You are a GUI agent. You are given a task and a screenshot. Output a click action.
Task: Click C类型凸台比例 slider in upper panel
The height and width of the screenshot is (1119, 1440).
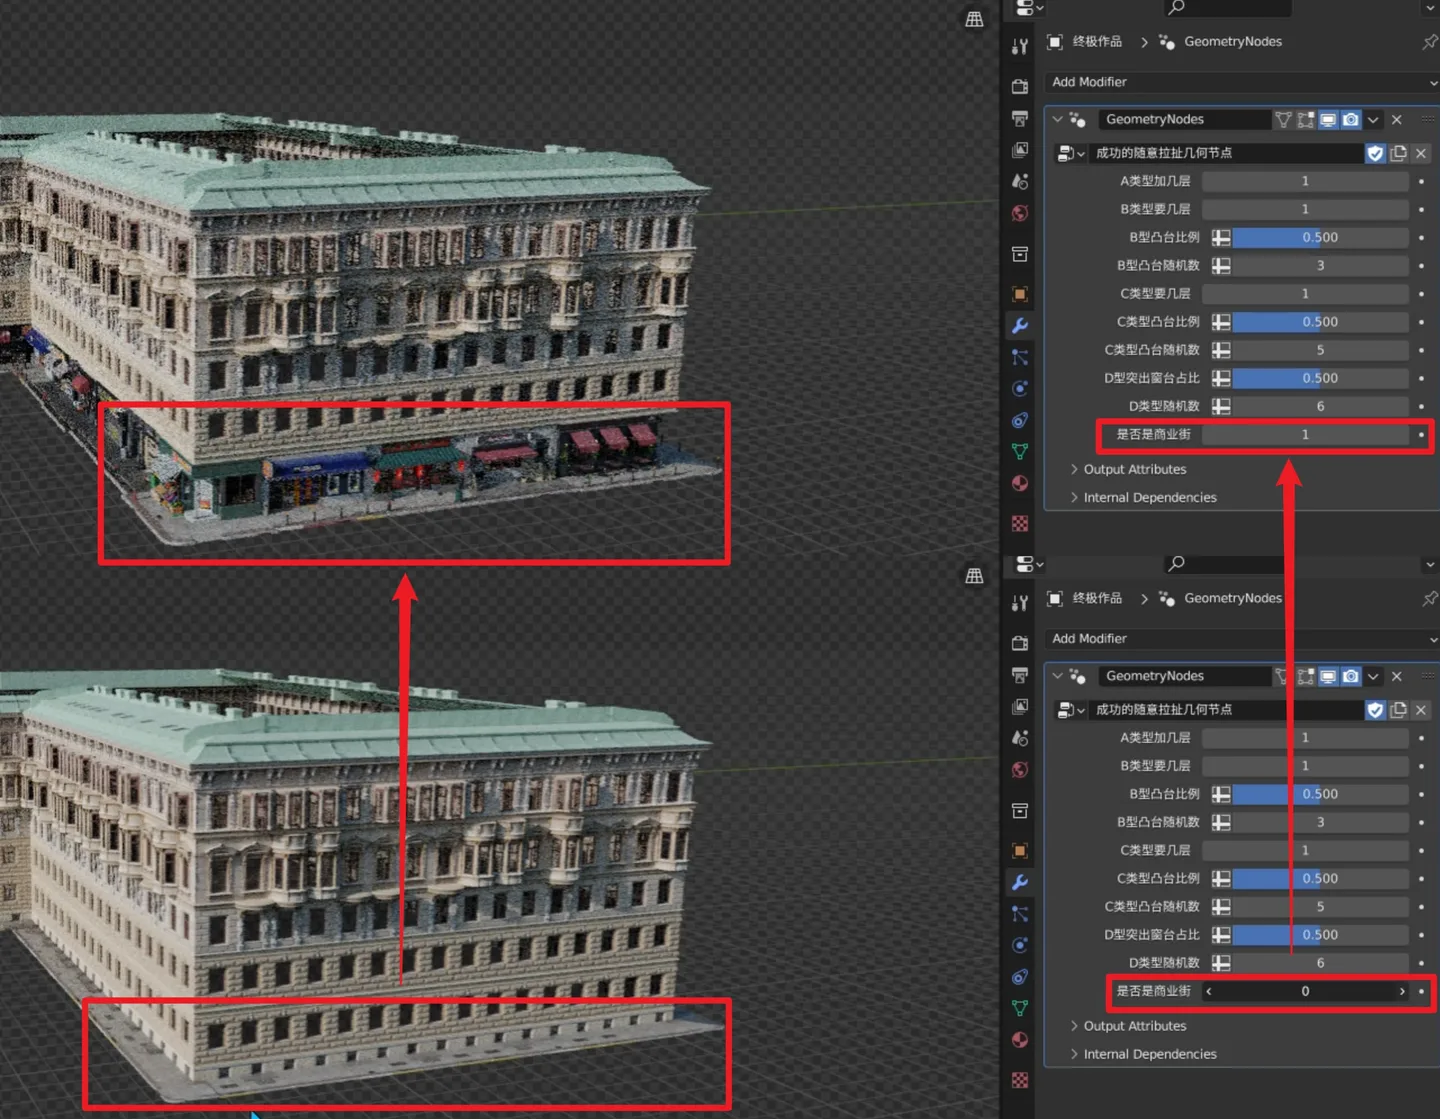coord(1320,322)
